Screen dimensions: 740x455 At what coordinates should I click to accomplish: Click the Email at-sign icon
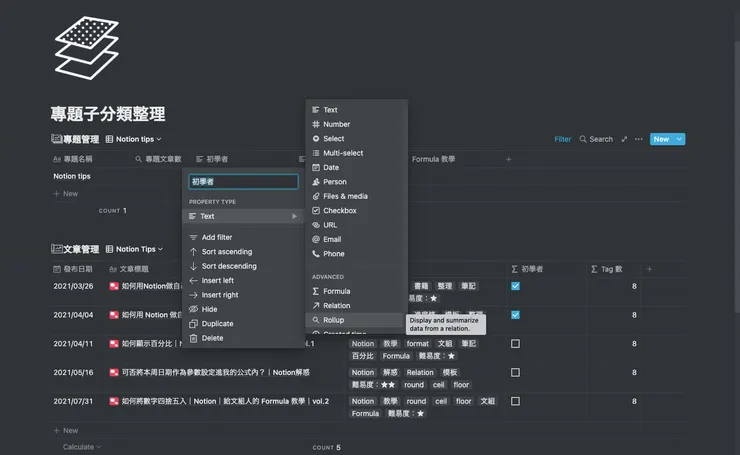(x=316, y=239)
